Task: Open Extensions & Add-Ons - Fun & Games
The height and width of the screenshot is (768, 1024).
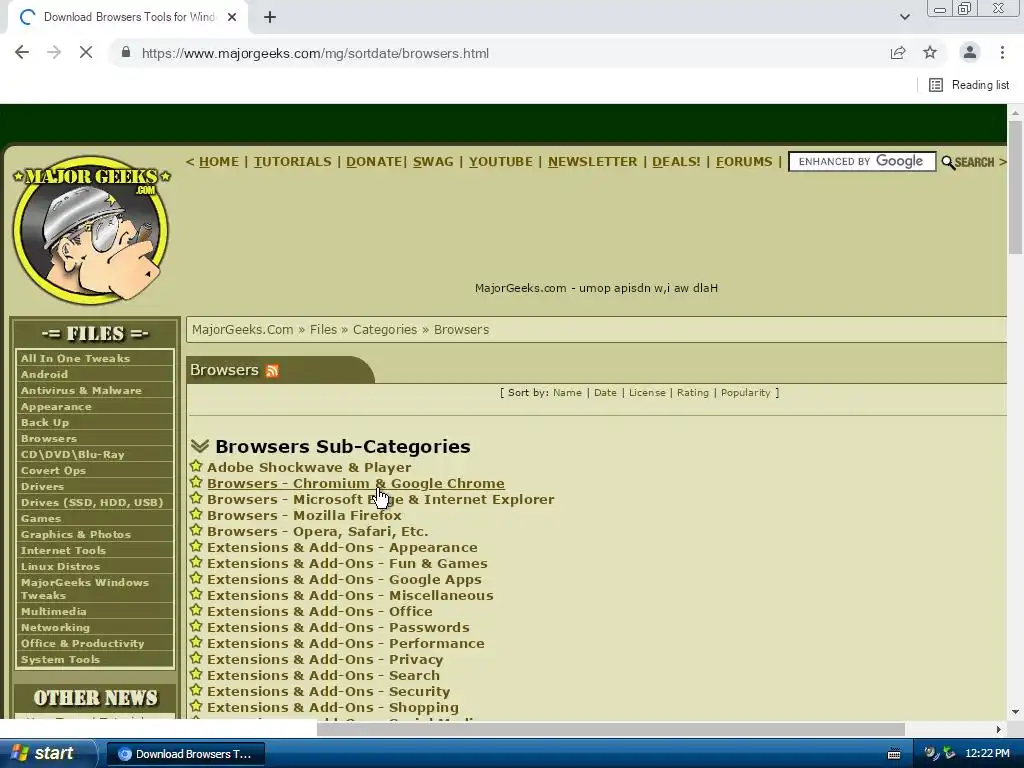Action: pyautogui.click(x=347, y=564)
